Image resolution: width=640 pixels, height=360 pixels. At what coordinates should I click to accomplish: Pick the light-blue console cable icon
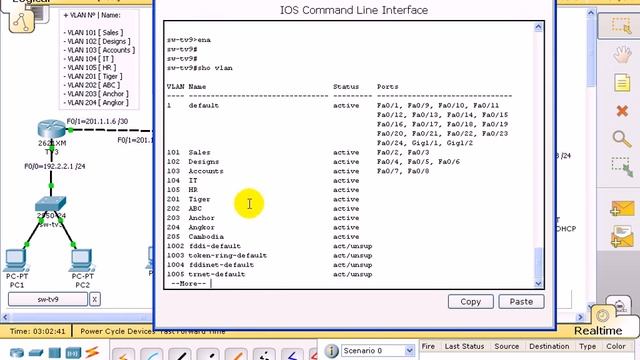point(151,355)
